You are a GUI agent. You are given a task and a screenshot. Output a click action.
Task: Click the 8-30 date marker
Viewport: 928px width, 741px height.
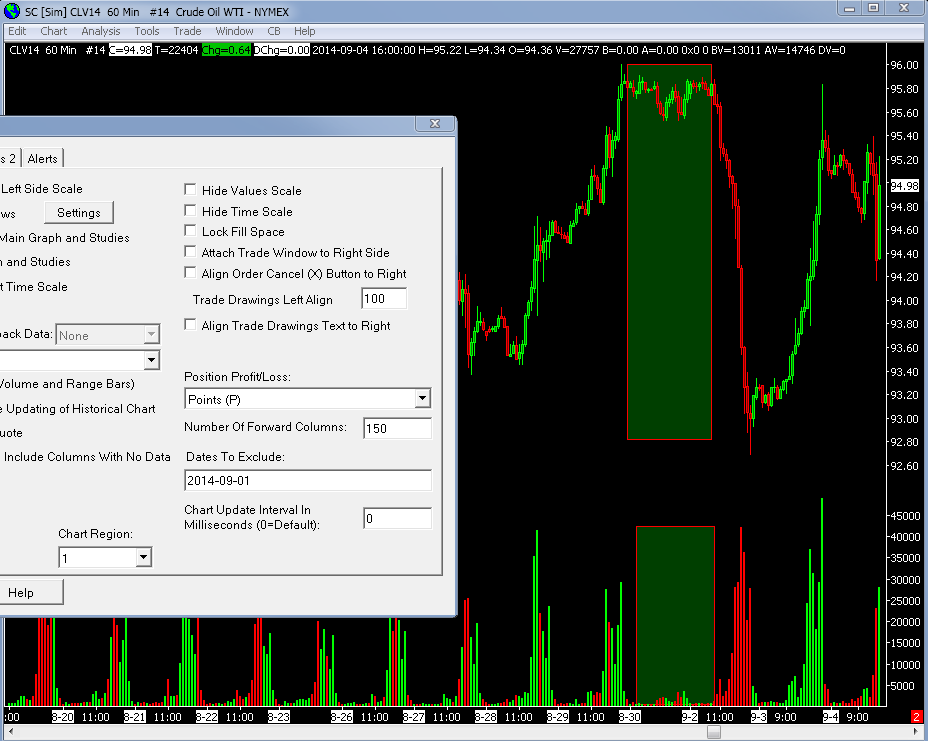tap(630, 717)
